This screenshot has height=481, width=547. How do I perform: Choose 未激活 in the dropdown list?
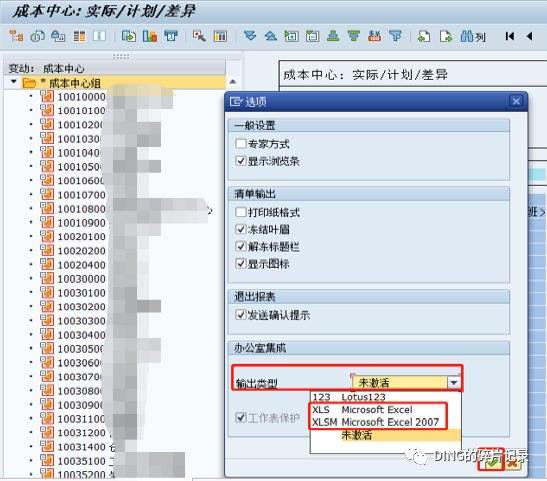coord(385,435)
